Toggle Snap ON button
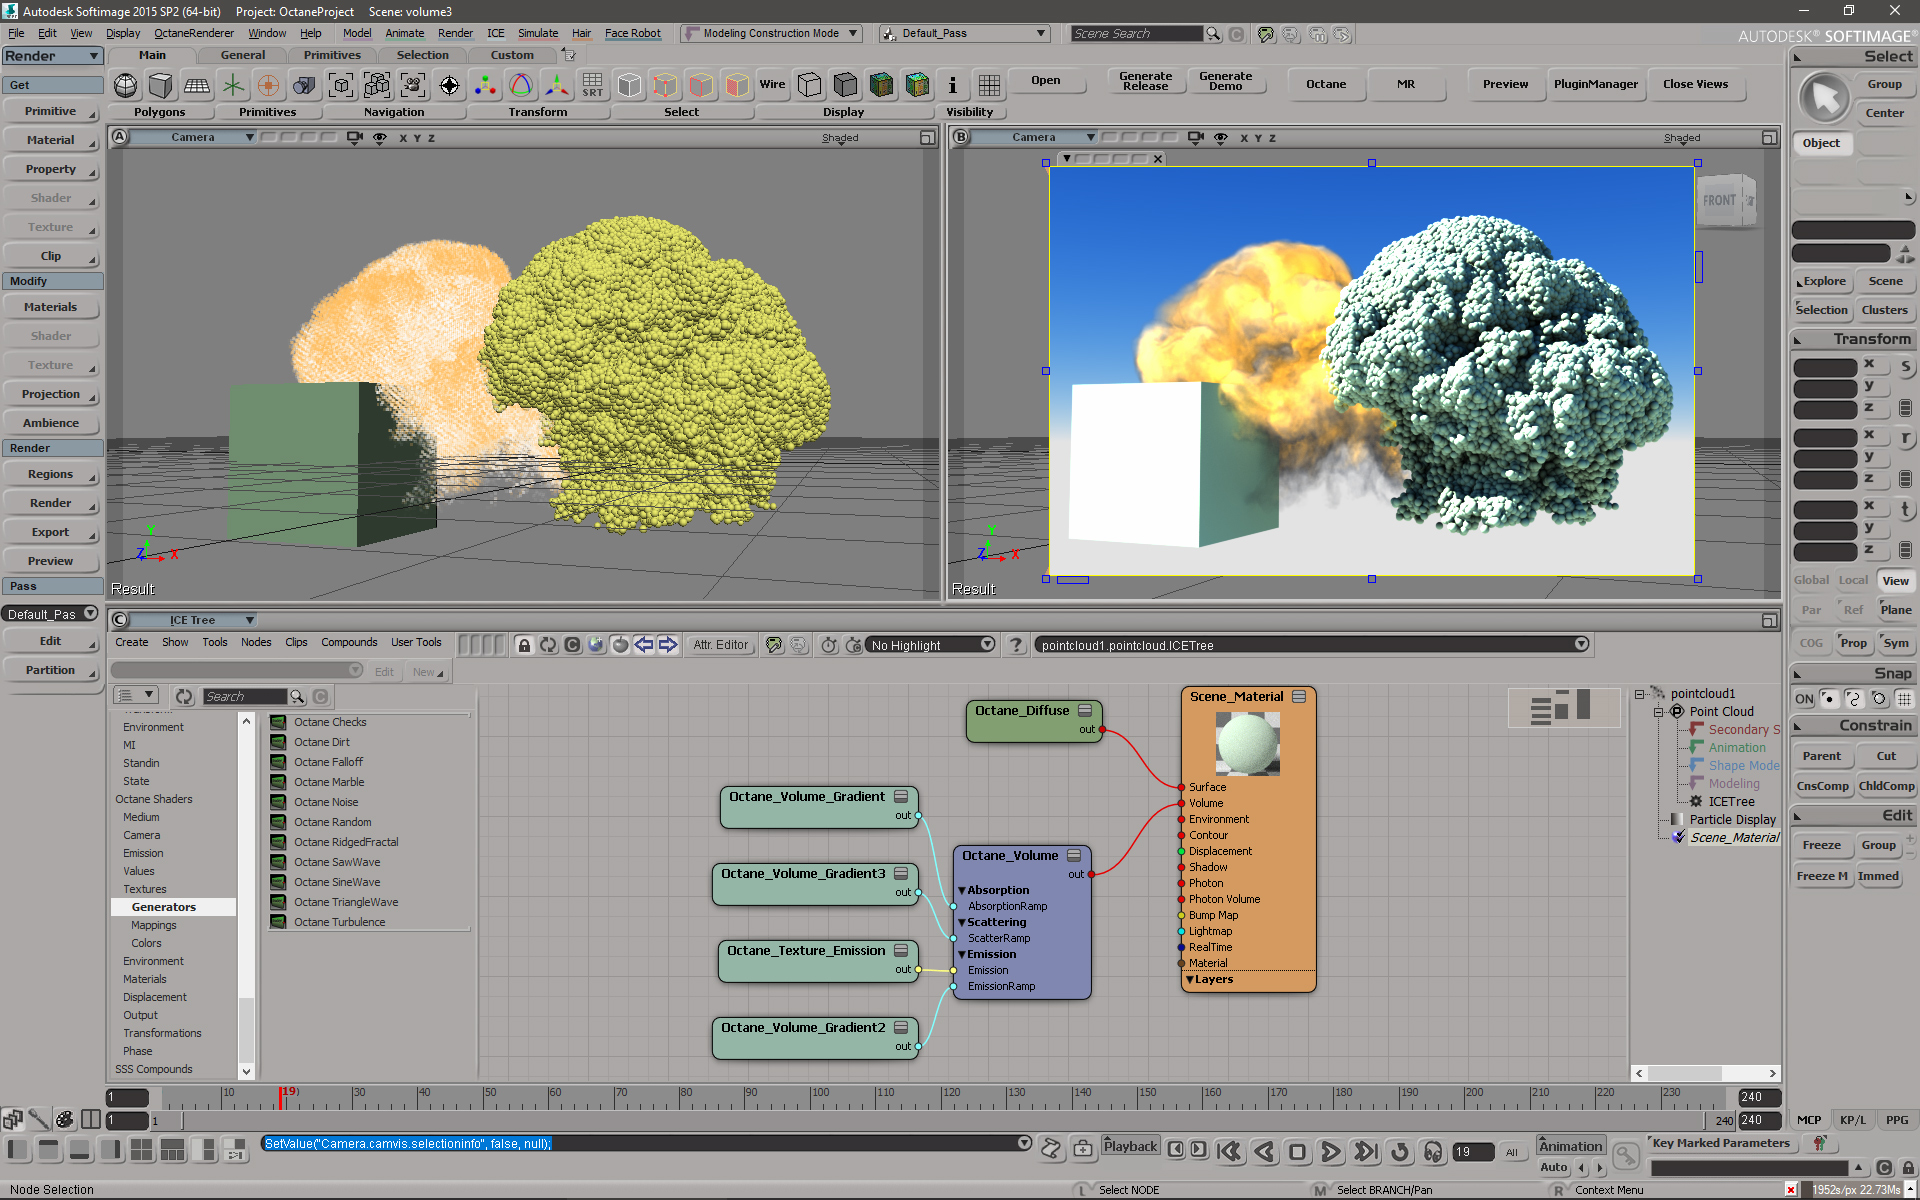Screen dimensions: 1920x1200 1803,699
